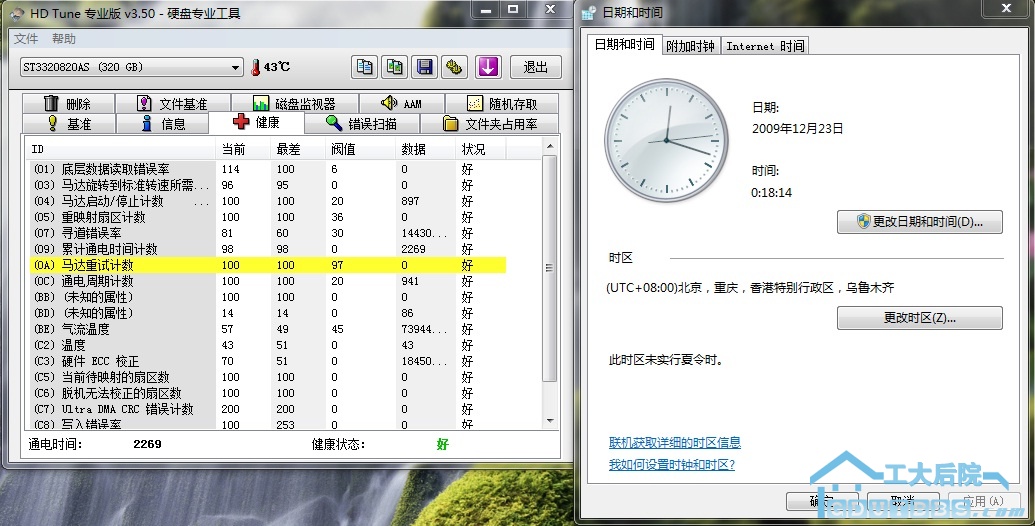The width and height of the screenshot is (1035, 526).
Task: Select the (C3) 硬件 ECC 校正 row
Action: [268, 361]
